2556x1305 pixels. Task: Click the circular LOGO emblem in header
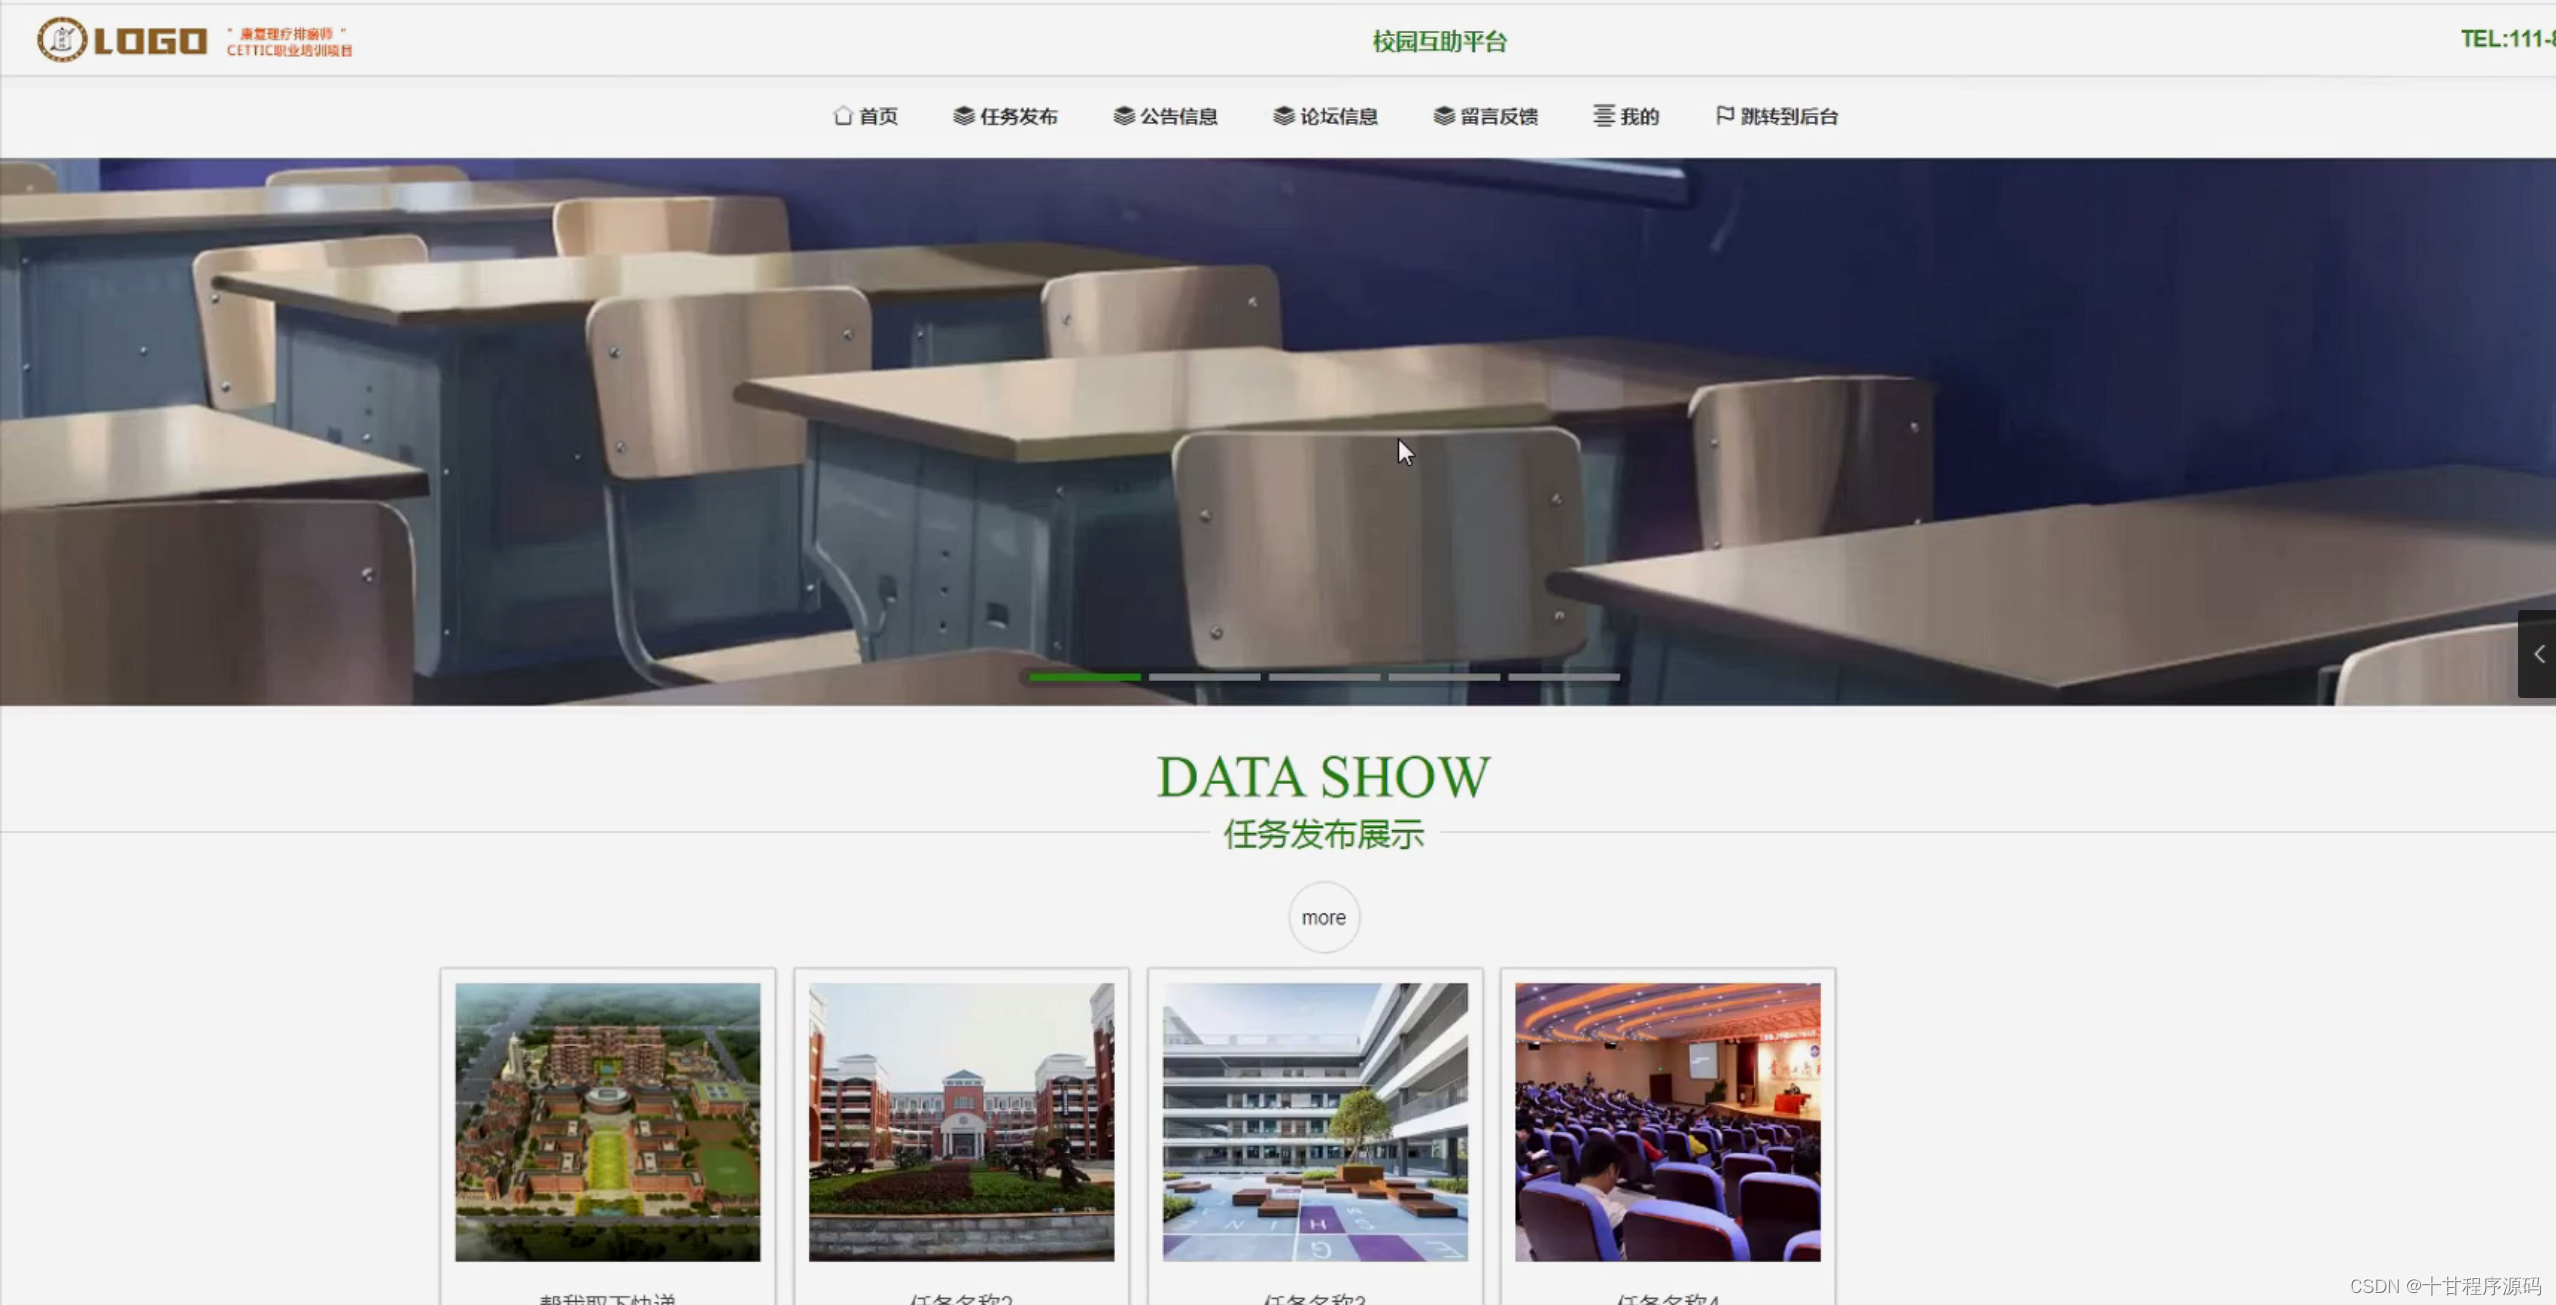62,40
